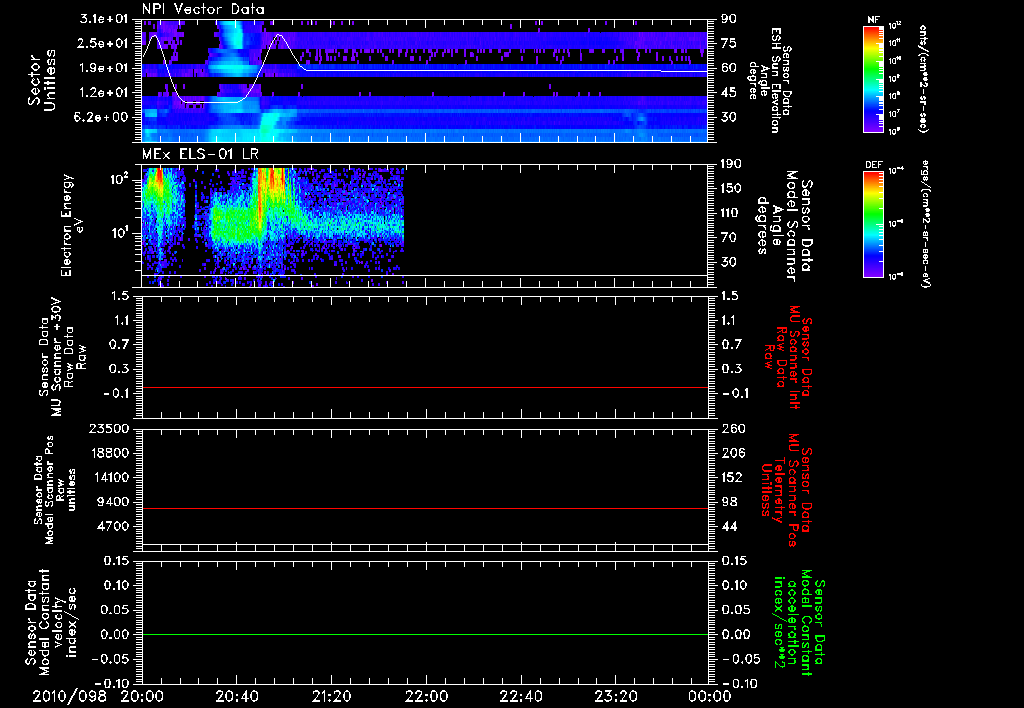1024x708 pixels.
Task: Select the 'Sector Unitless' axis label
Action: click(x=42, y=80)
